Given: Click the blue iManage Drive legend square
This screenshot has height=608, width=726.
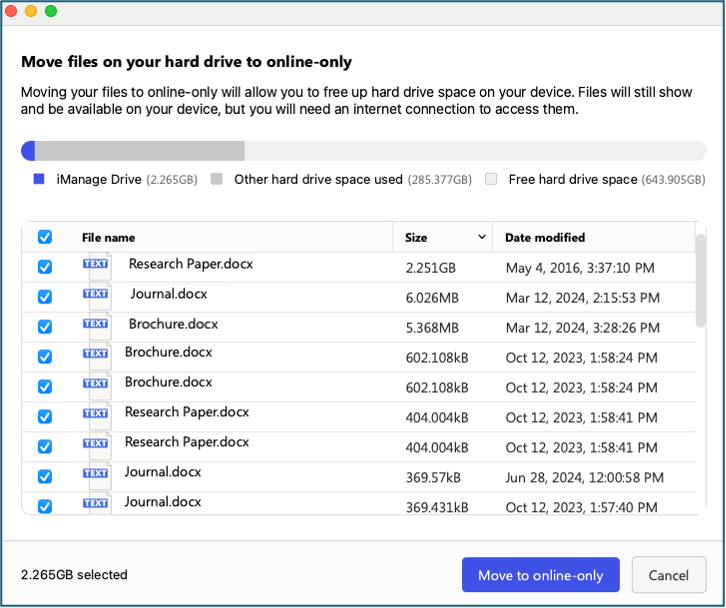Looking at the screenshot, I should pyautogui.click(x=39, y=179).
